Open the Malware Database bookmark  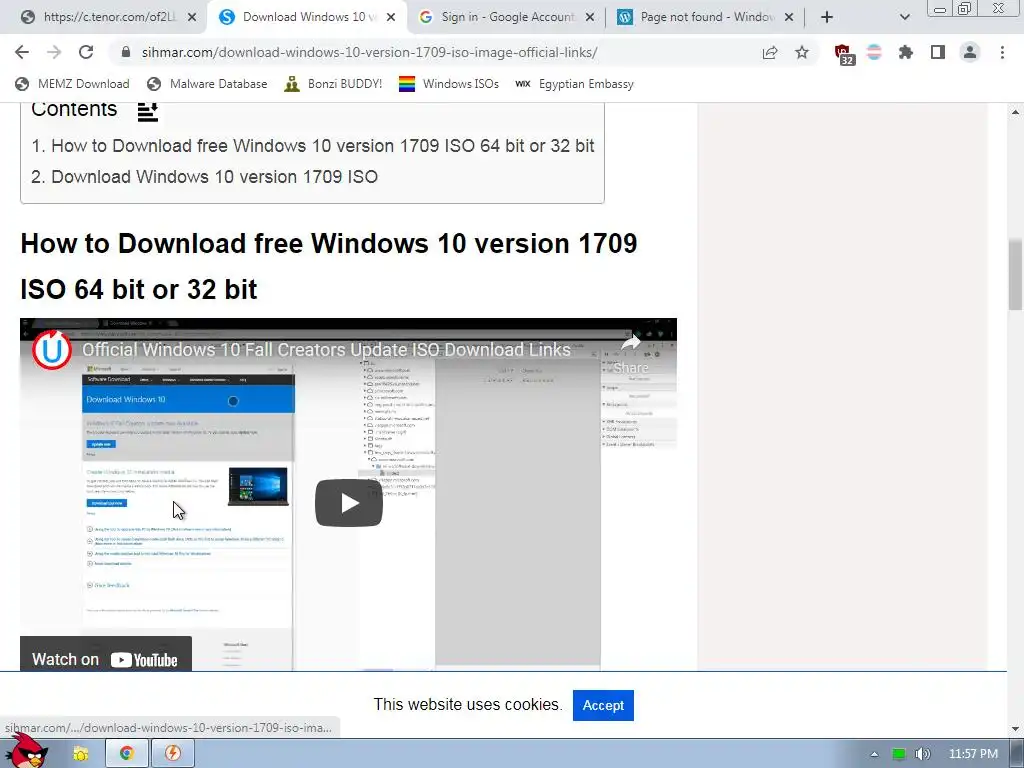(x=207, y=84)
